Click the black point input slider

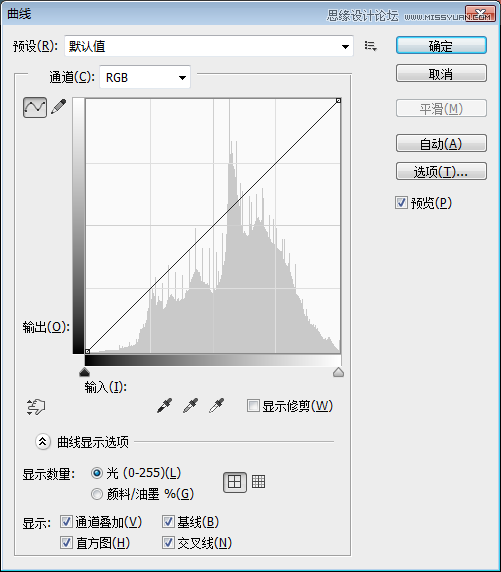(x=84, y=372)
